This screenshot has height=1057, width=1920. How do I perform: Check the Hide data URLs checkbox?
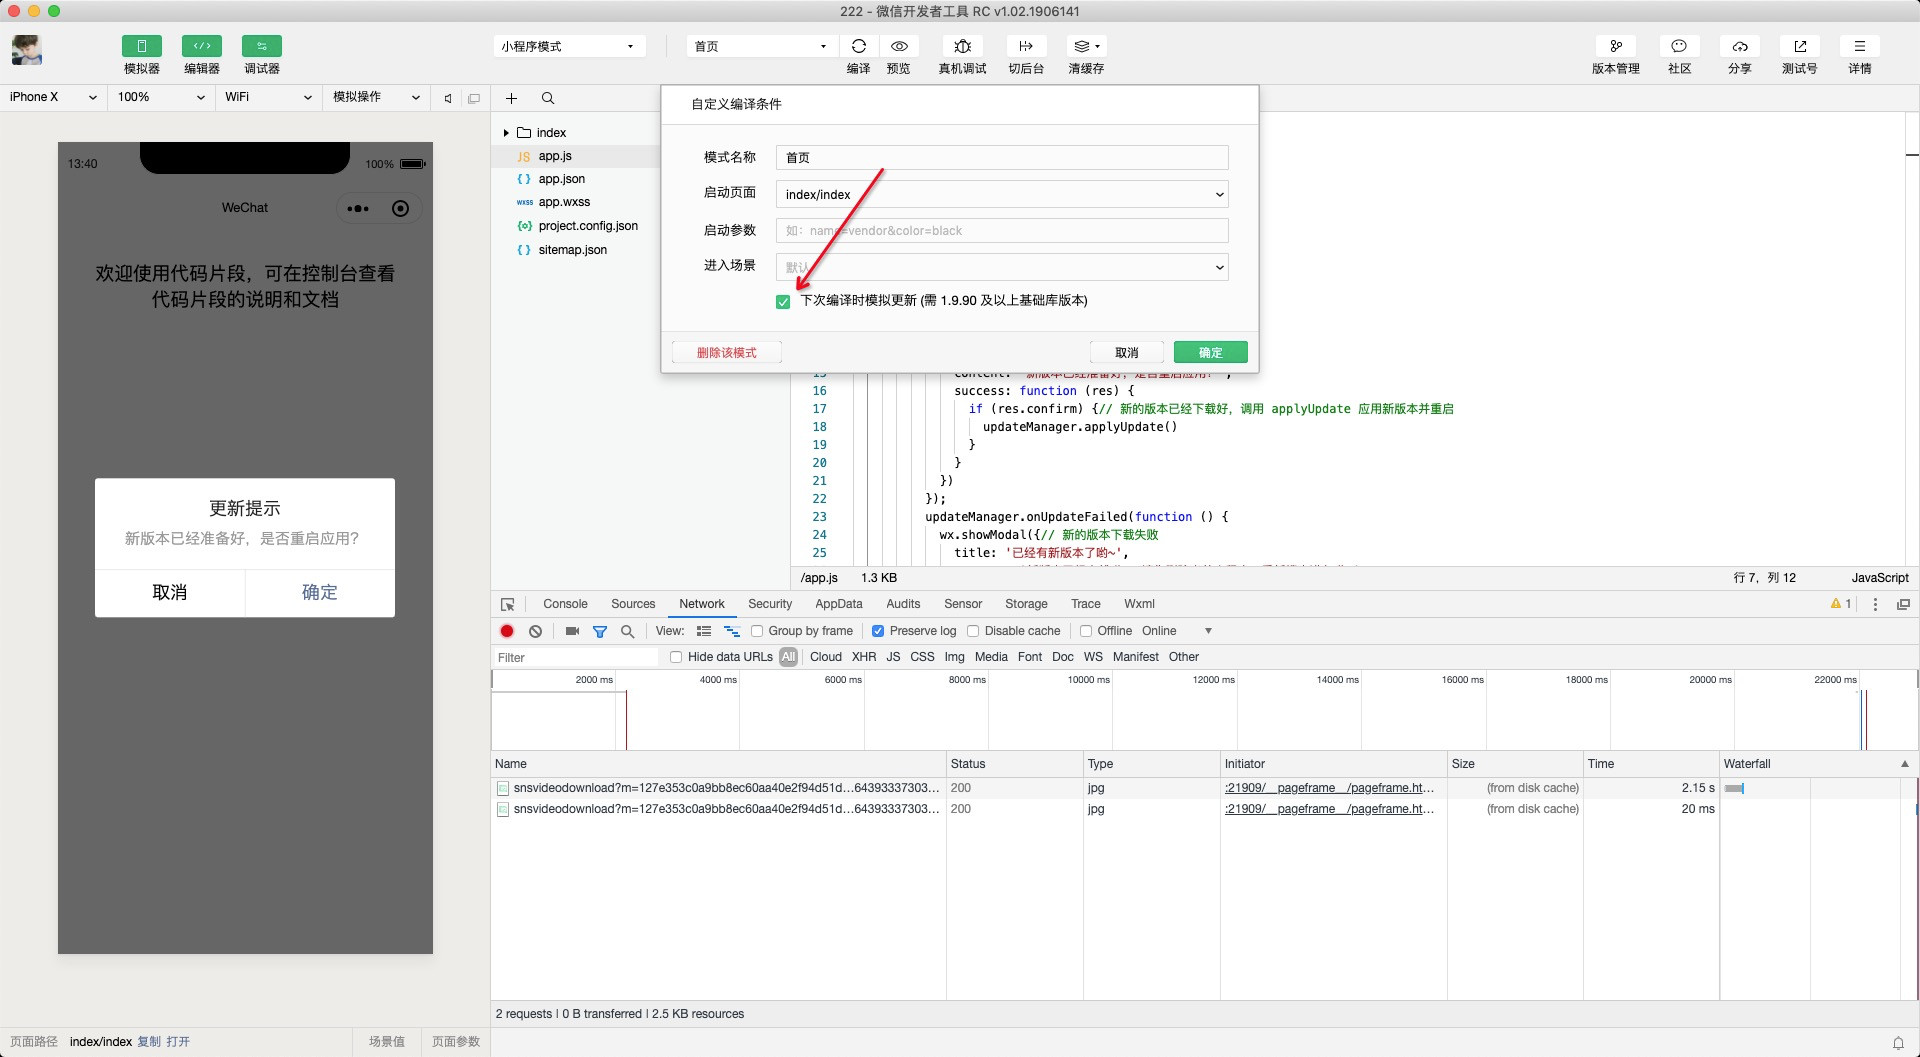pos(676,657)
